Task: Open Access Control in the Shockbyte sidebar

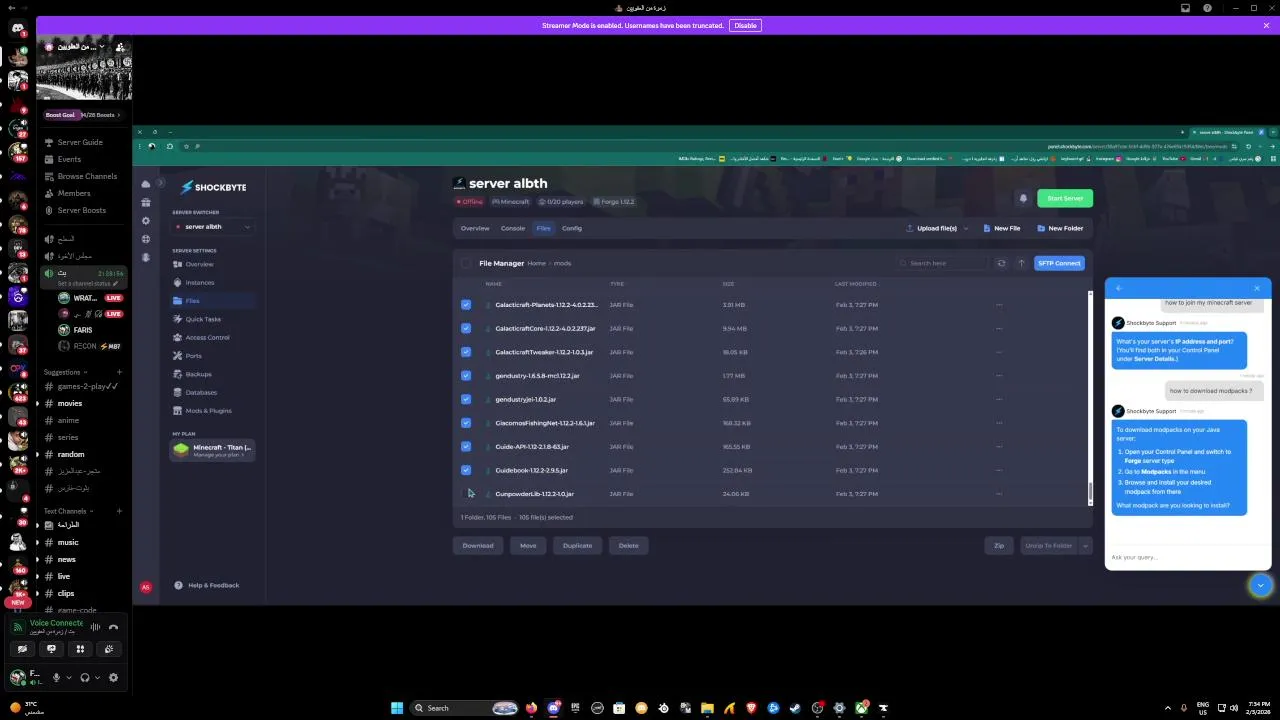Action: point(211,337)
